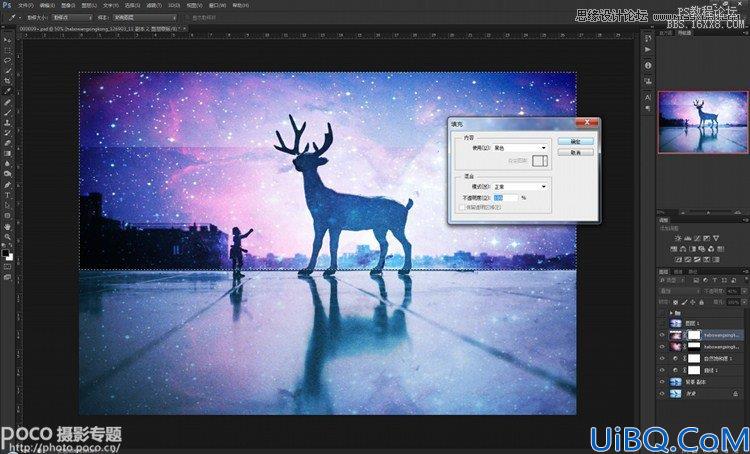750x454 pixels.
Task: Open the Edit menu
Action: click(47, 6)
